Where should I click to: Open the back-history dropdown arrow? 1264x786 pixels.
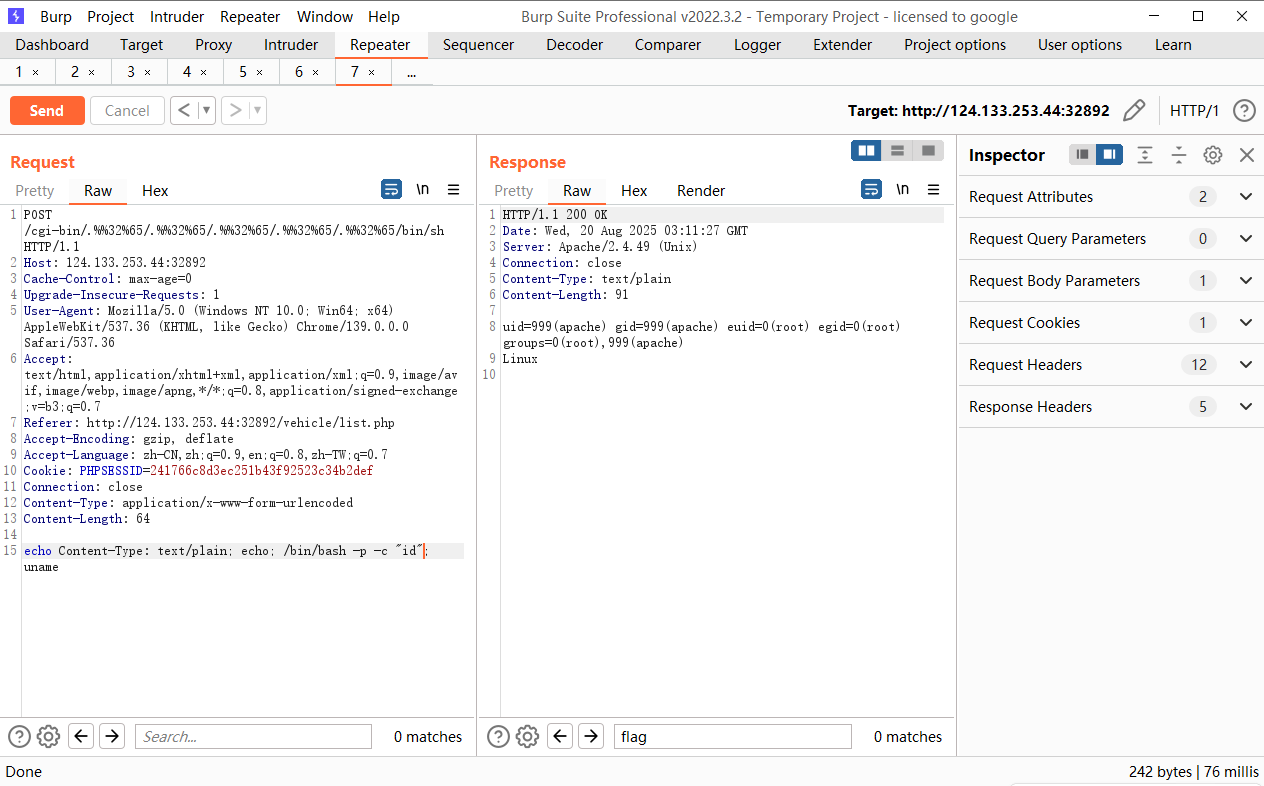[206, 110]
